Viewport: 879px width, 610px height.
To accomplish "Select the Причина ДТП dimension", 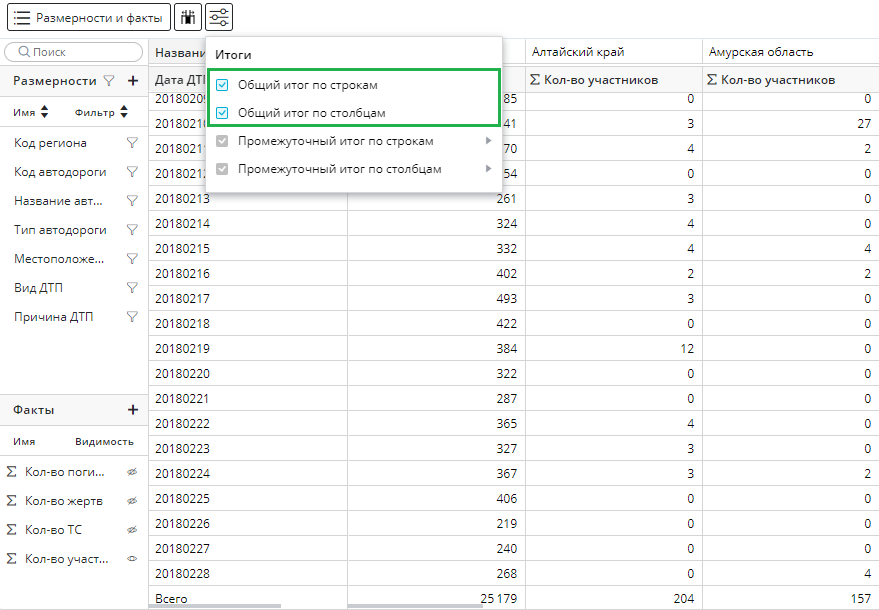I will pos(53,317).
